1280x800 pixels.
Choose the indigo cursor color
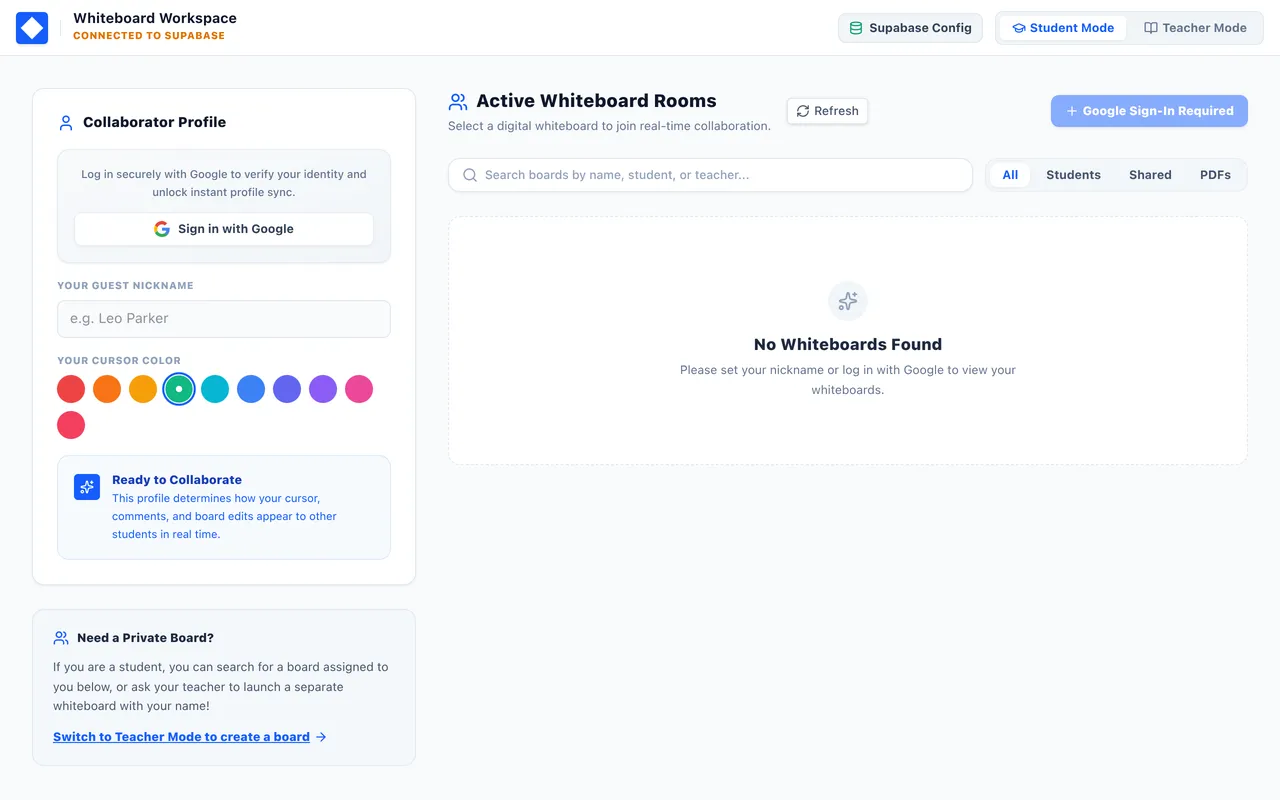tap(287, 389)
